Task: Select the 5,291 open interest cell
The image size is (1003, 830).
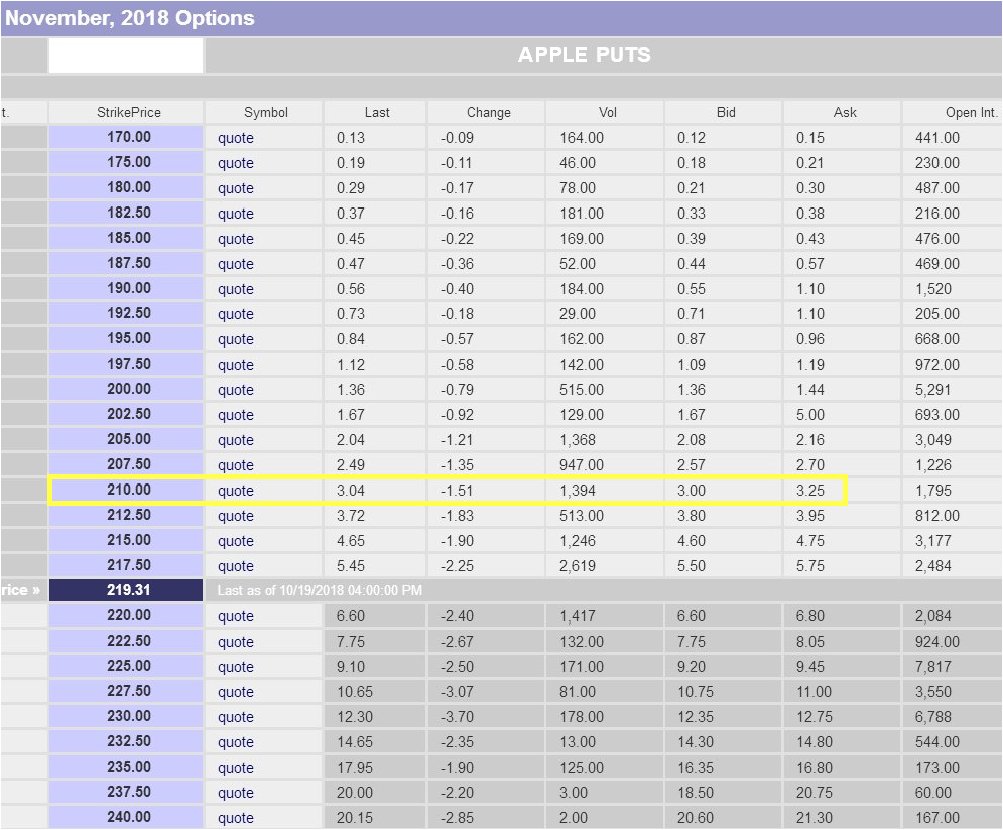Action: (952, 389)
